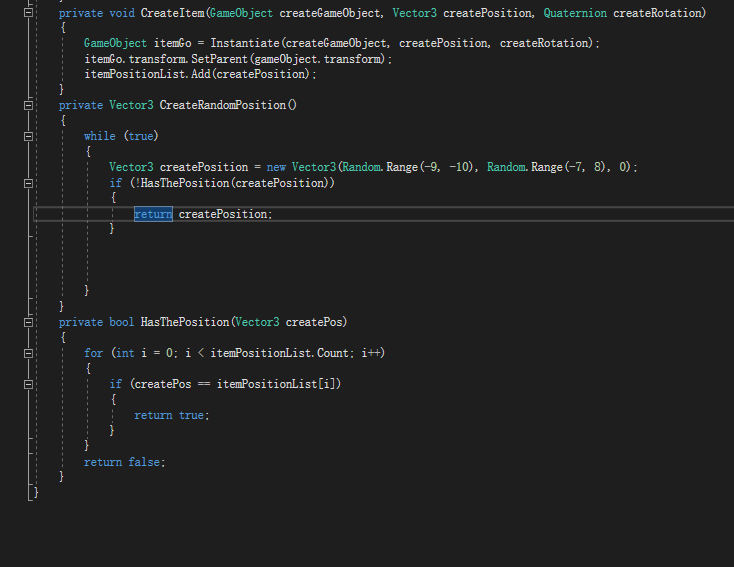Click 'createRotation' parameter in CreateItem signature
Screen dimensions: 734x567
[657, 13]
